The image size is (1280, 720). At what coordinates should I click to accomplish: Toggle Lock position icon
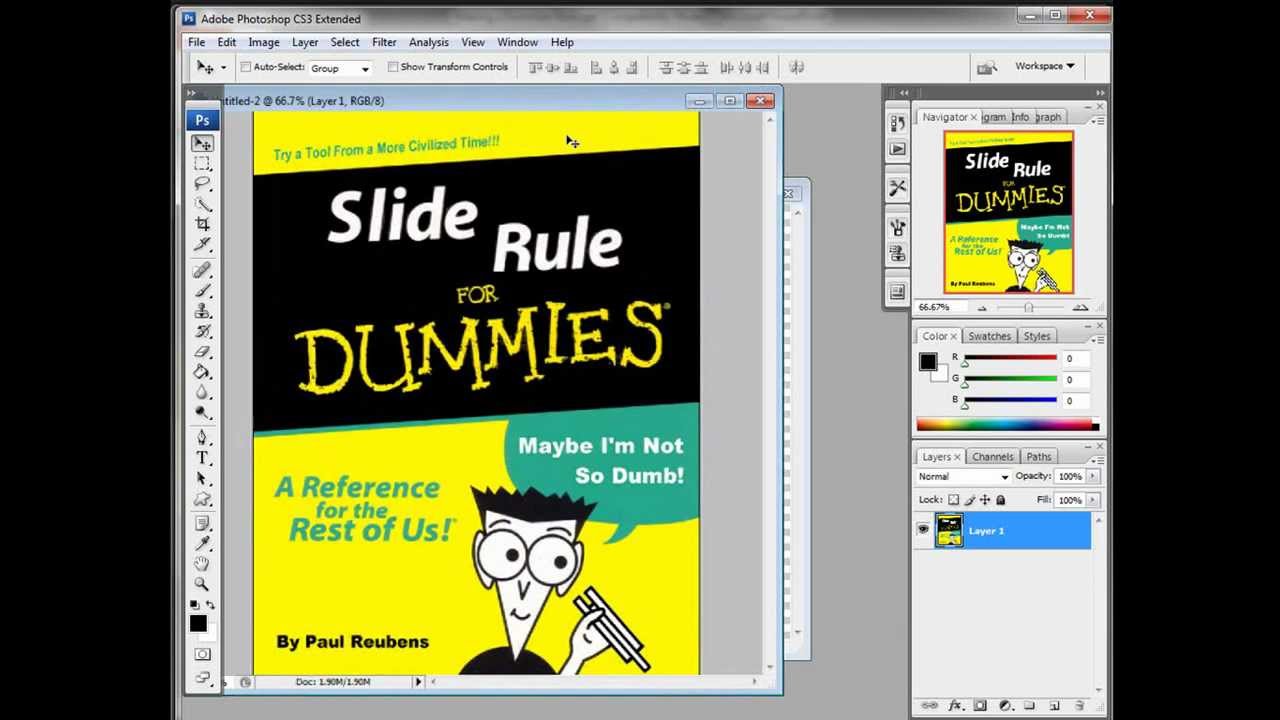(985, 500)
